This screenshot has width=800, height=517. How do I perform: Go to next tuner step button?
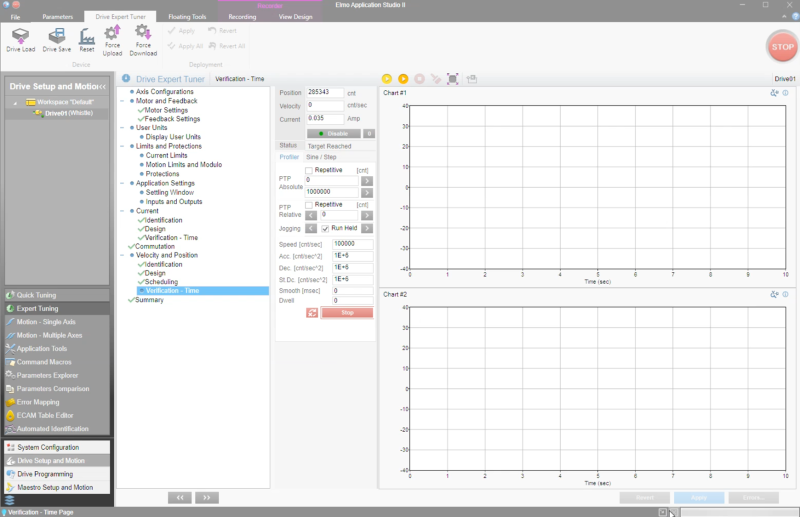(x=207, y=498)
